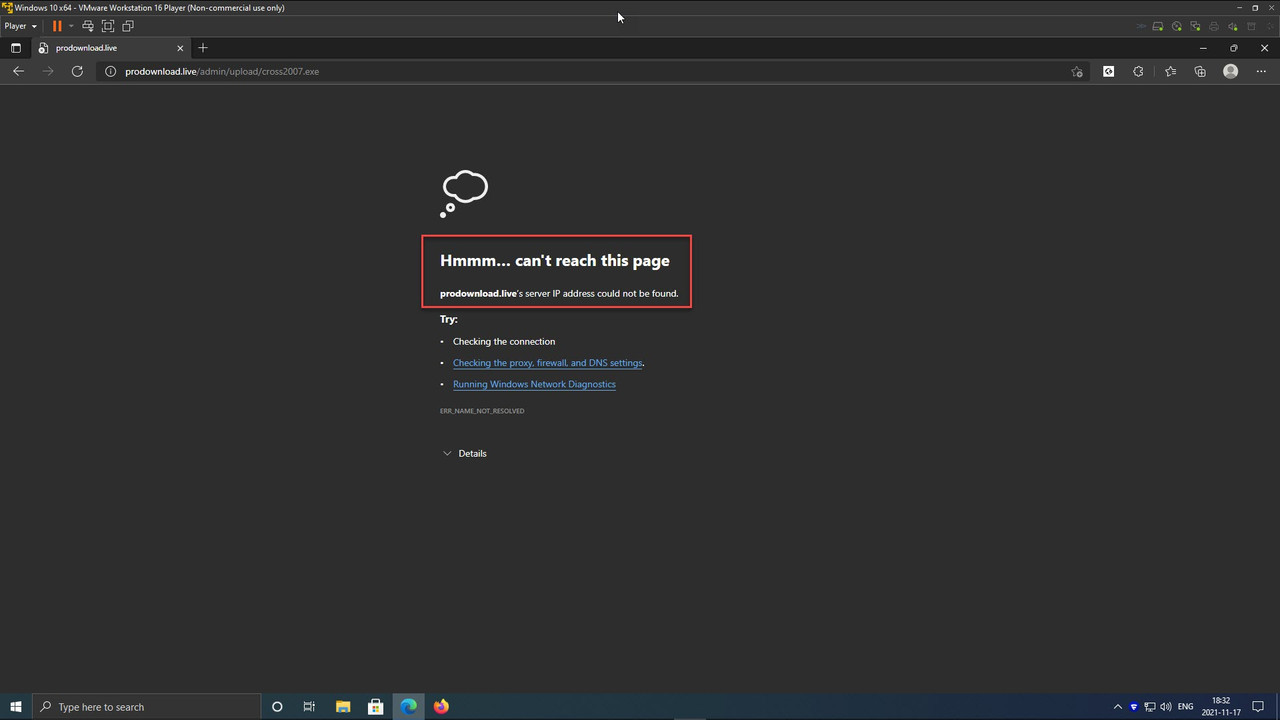Open network status tray icon

click(x=1150, y=707)
